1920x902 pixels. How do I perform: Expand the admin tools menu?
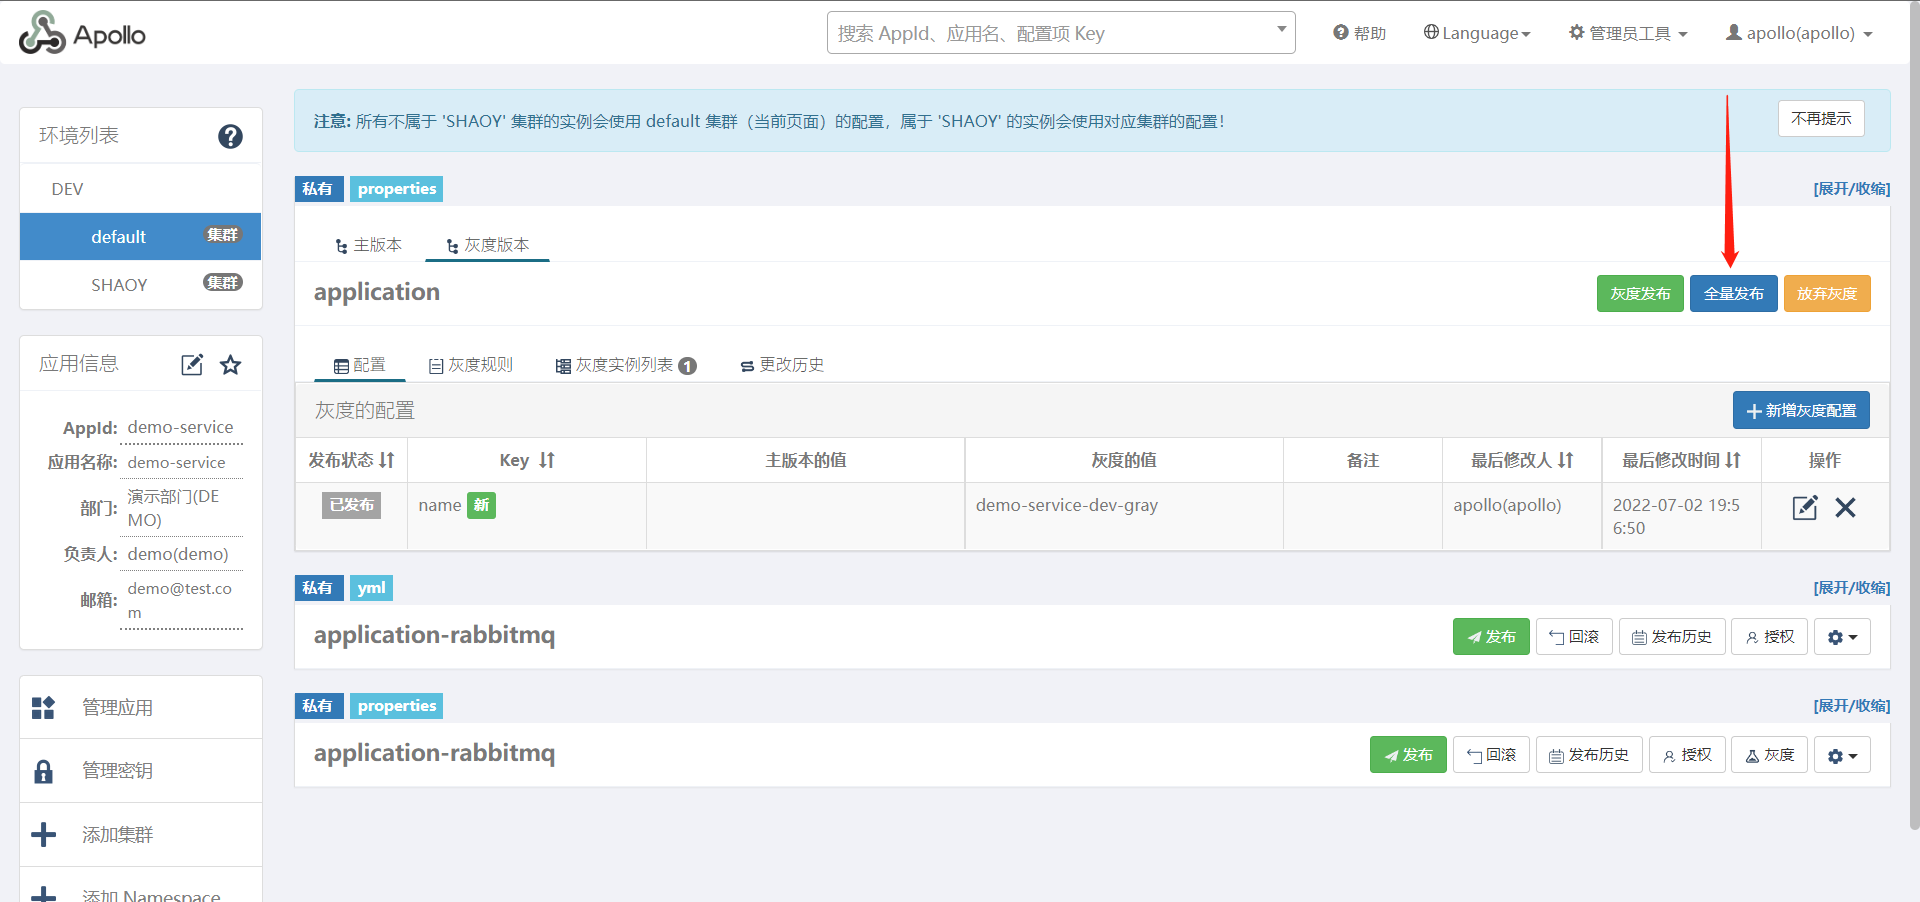point(1628,33)
